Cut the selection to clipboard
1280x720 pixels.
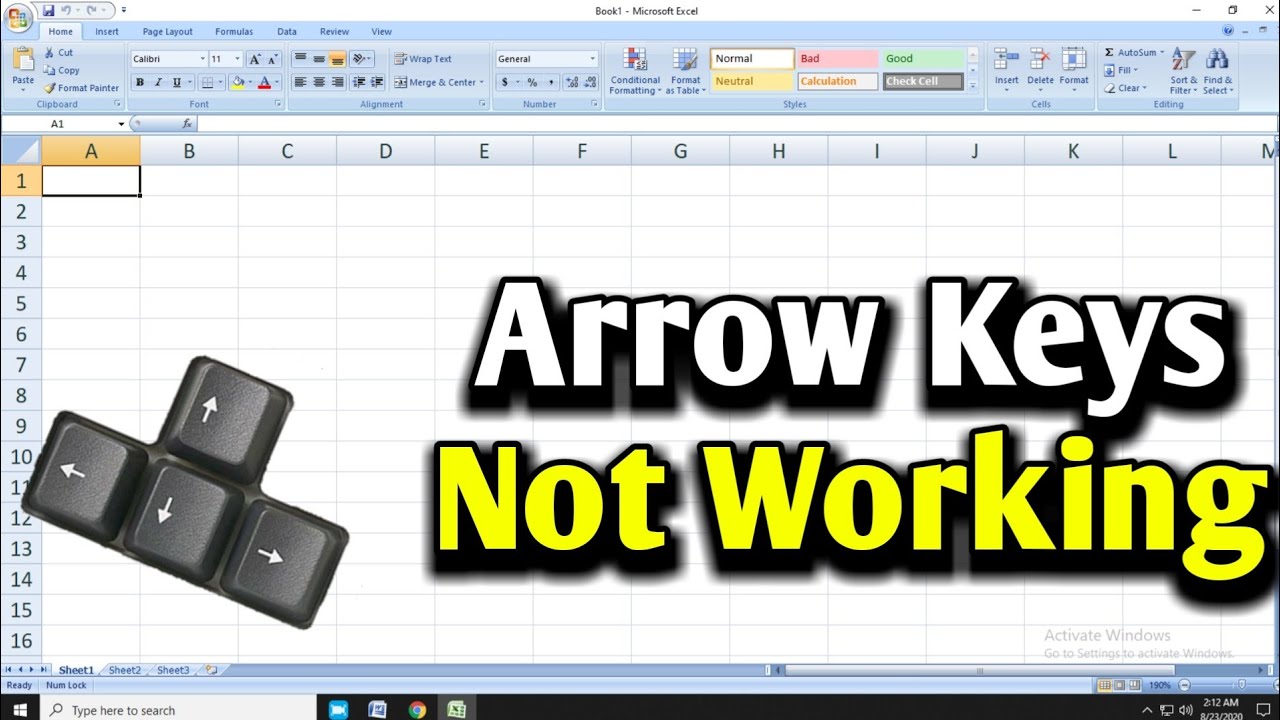[59, 53]
